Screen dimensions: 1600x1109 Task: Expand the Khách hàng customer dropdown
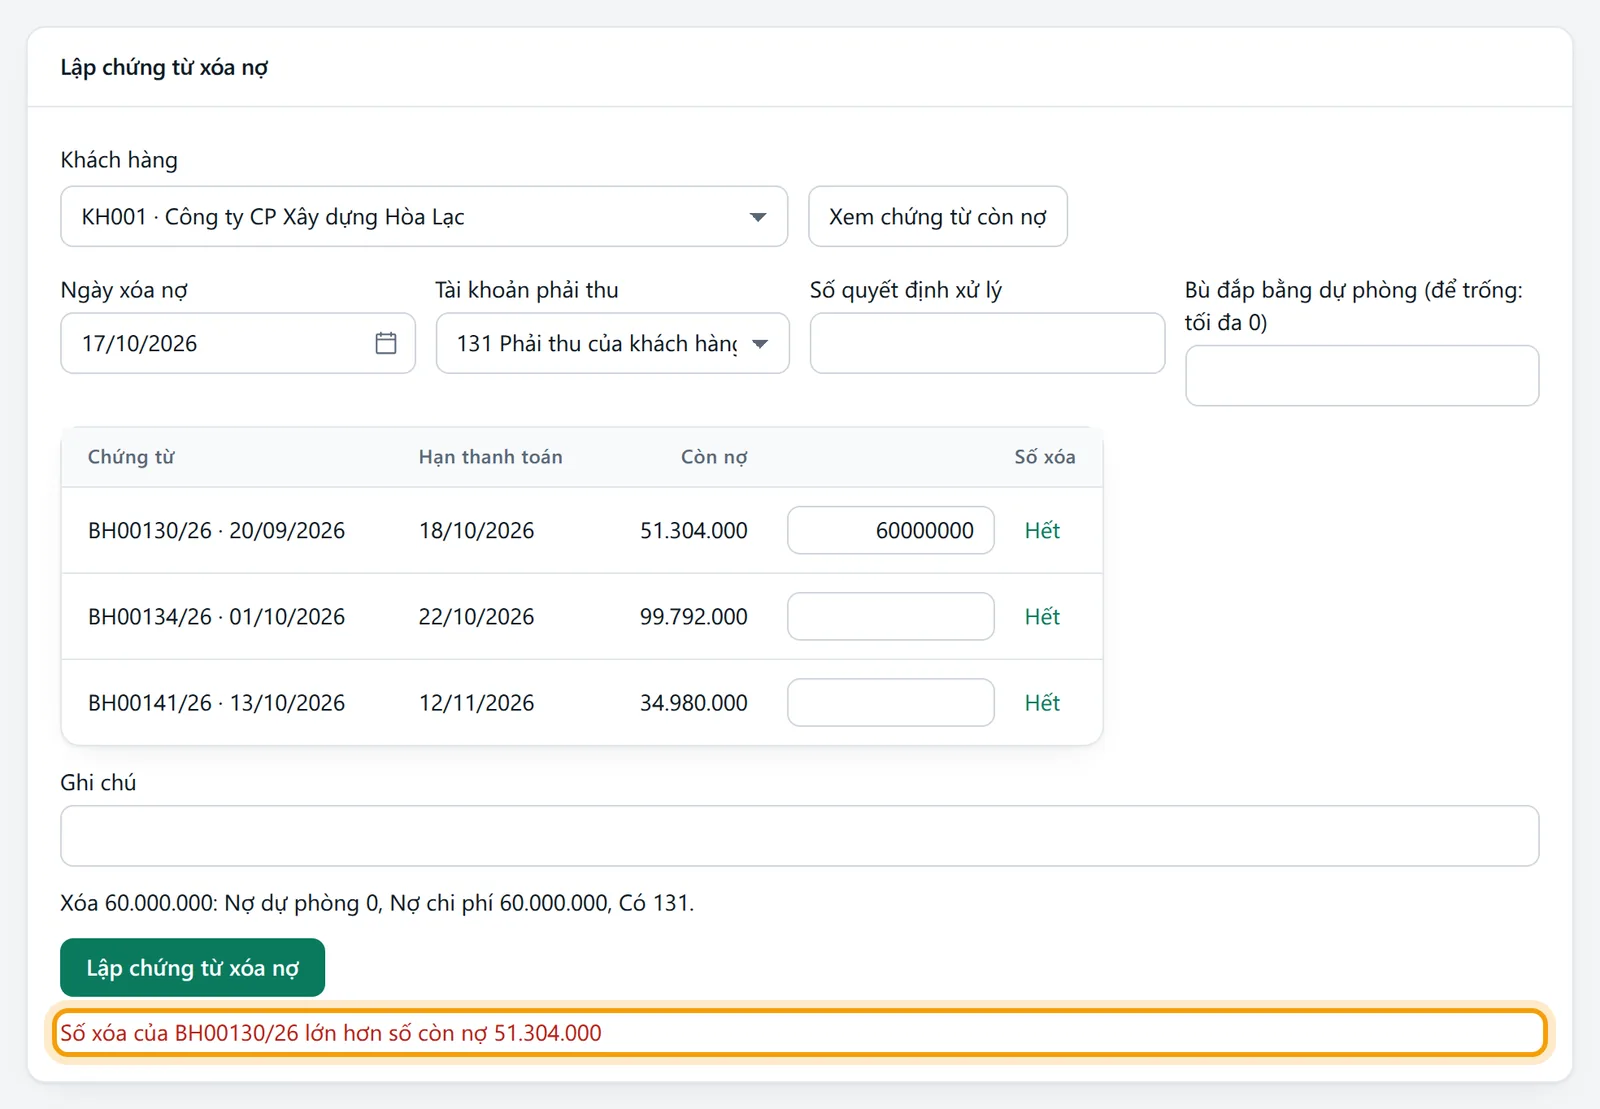[x=424, y=216]
